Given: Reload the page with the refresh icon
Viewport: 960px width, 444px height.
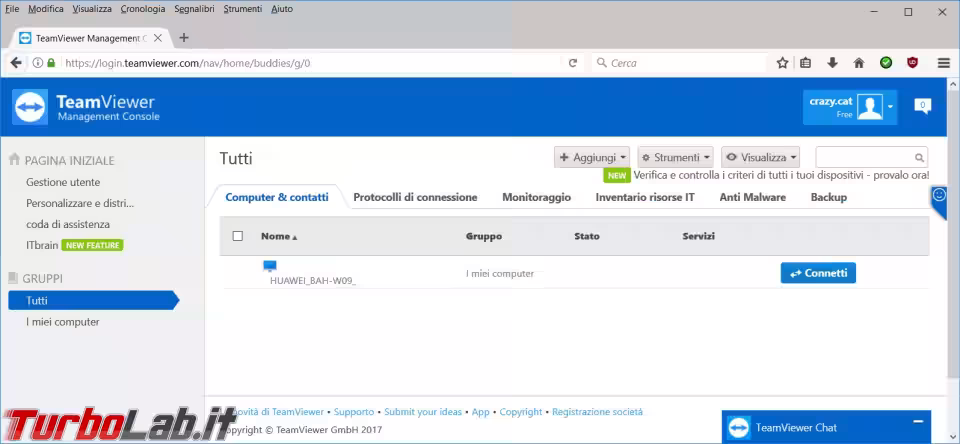Looking at the screenshot, I should 572,62.
